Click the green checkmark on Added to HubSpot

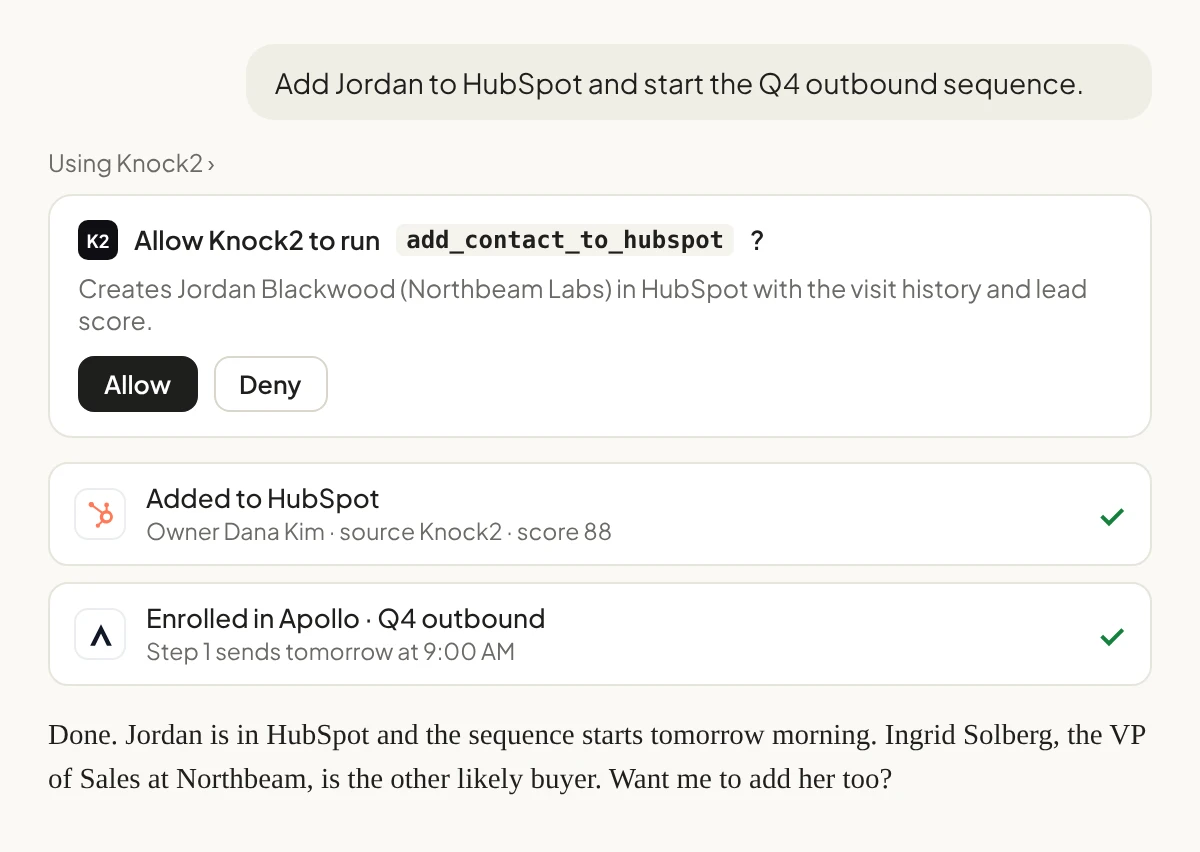[1112, 517]
